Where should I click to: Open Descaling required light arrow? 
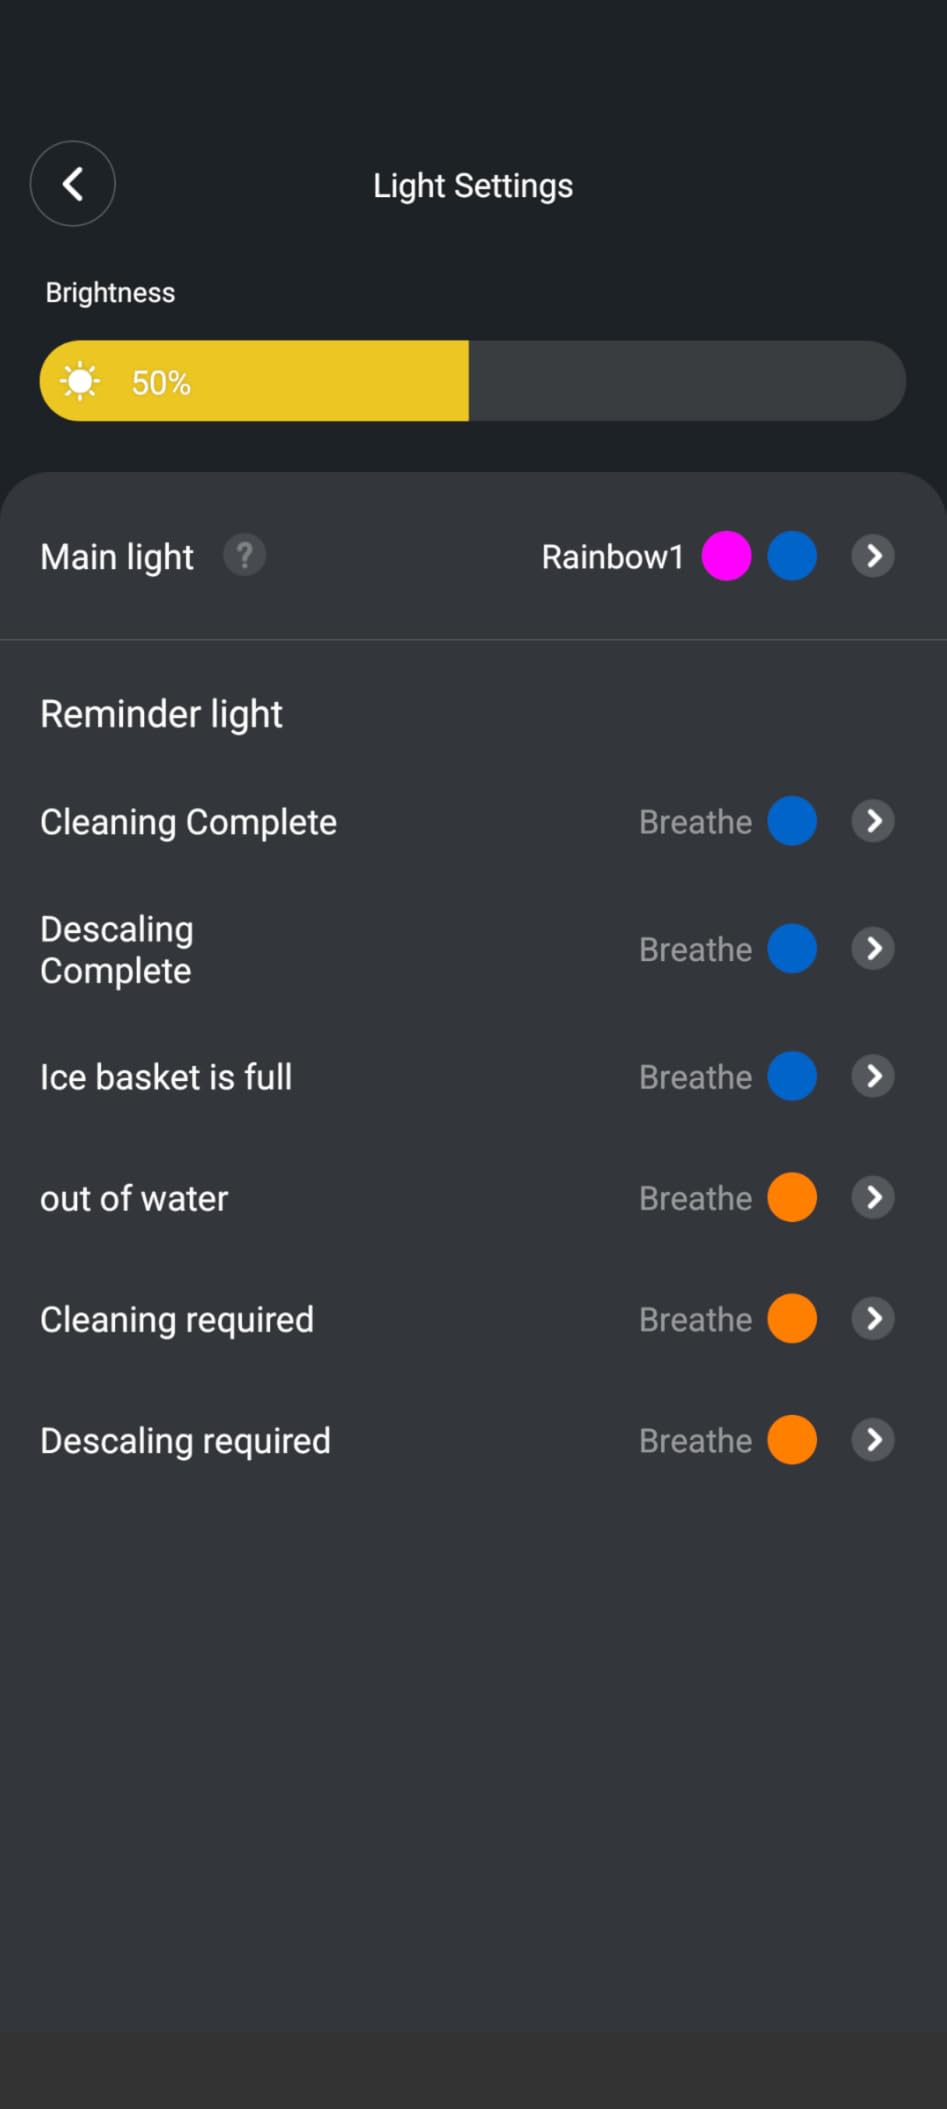tap(873, 1440)
